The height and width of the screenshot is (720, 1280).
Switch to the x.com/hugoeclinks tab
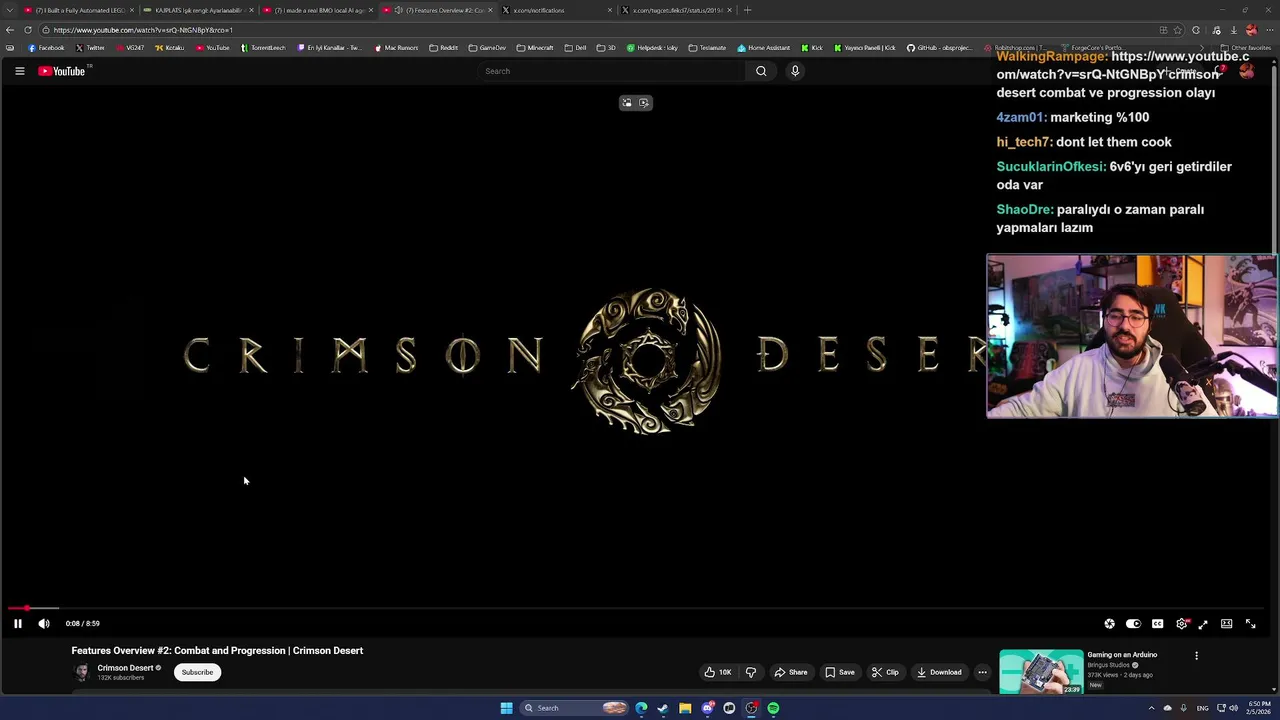[x=677, y=10]
